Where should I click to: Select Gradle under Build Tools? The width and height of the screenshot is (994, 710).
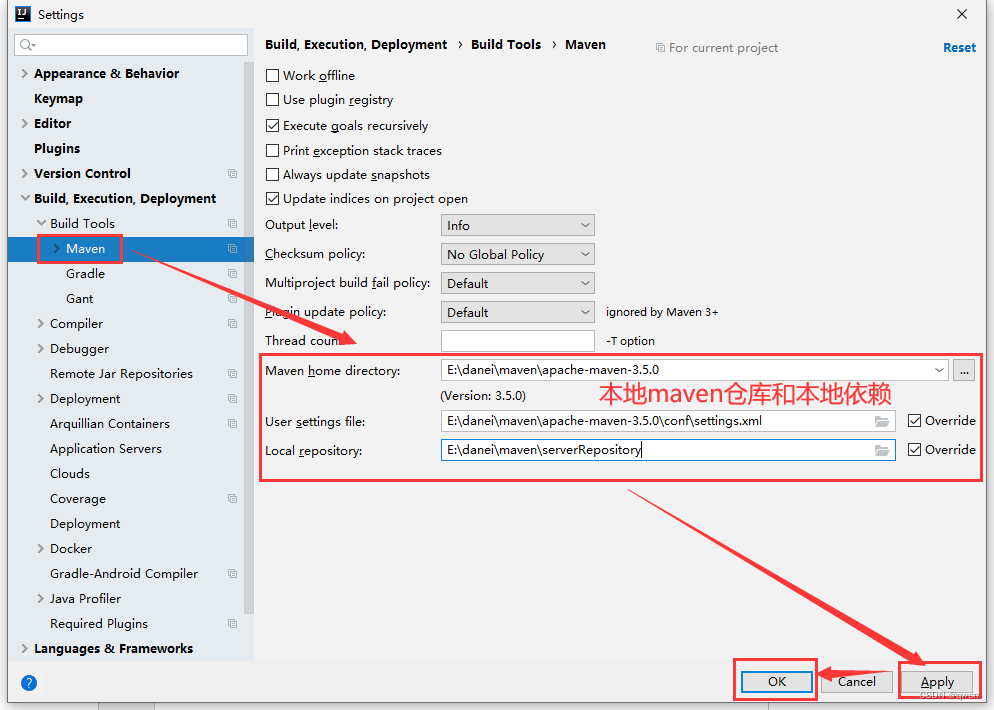click(86, 274)
